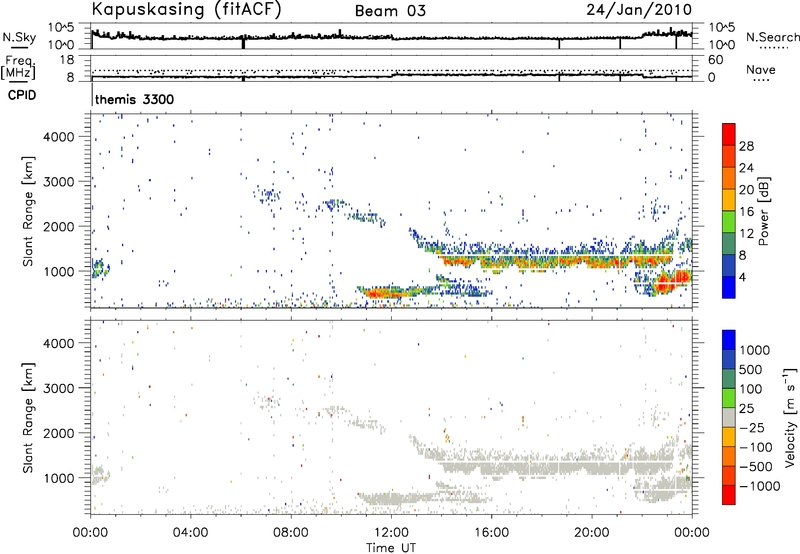Select the "-100" tick on Velocity color bar
Screen dimensions: 800x554
[x=756, y=447]
